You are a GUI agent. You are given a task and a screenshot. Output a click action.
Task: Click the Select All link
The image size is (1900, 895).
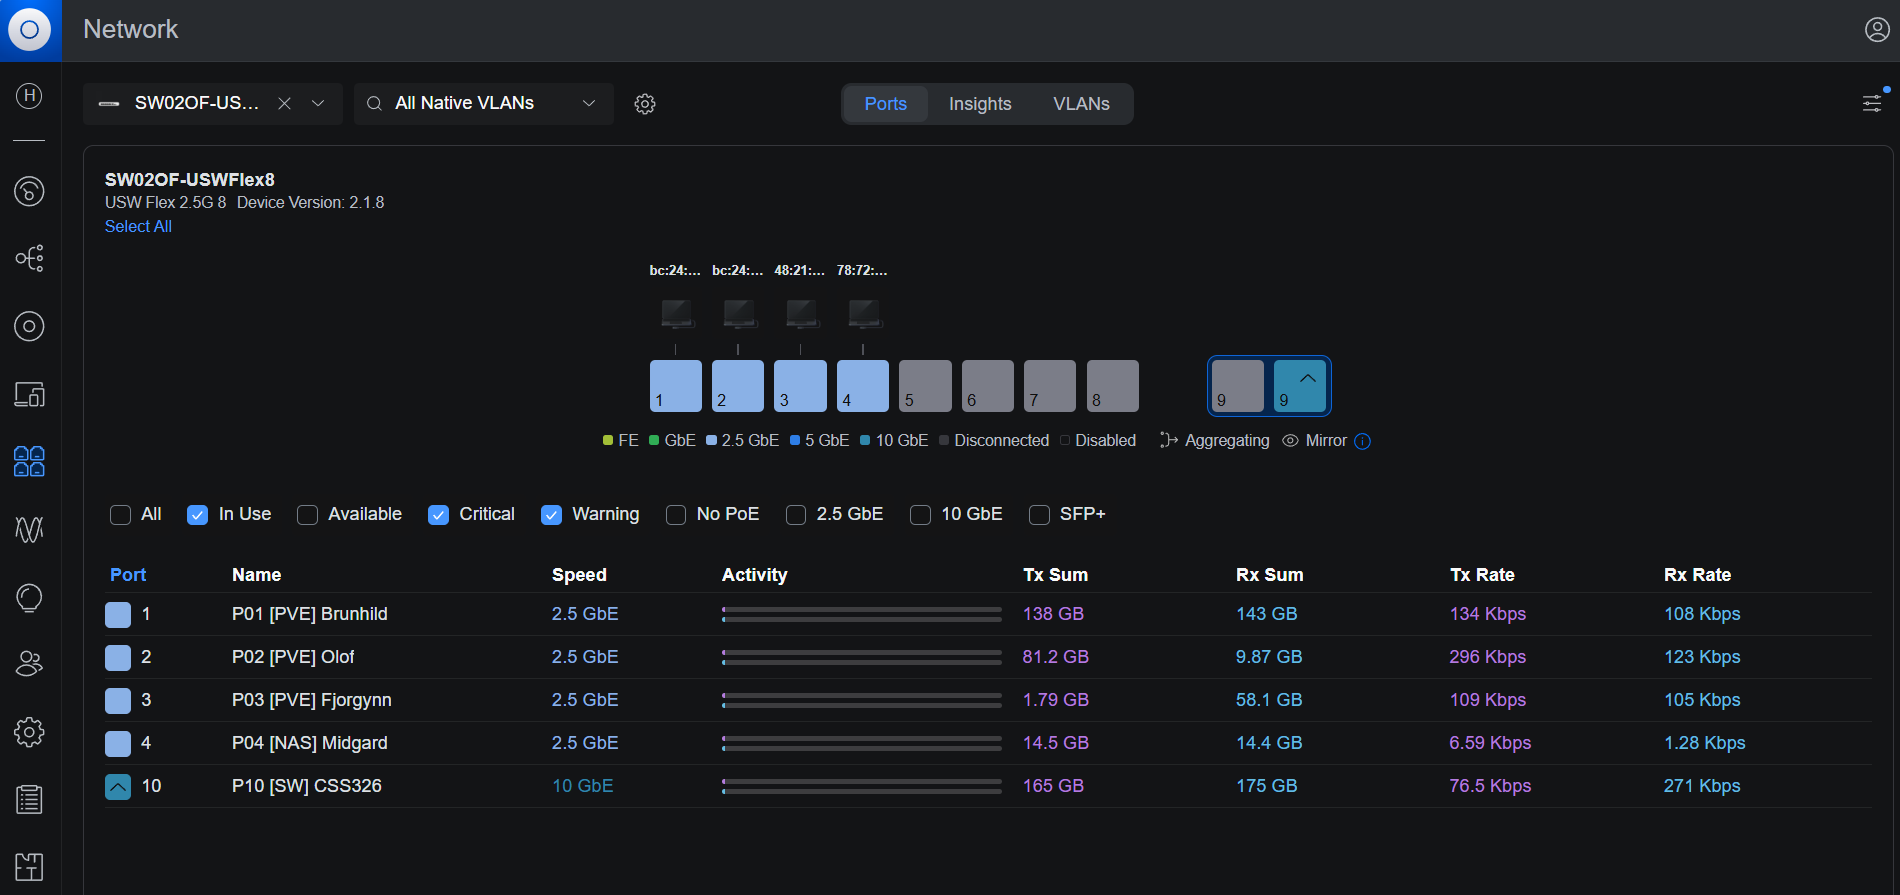[138, 227]
